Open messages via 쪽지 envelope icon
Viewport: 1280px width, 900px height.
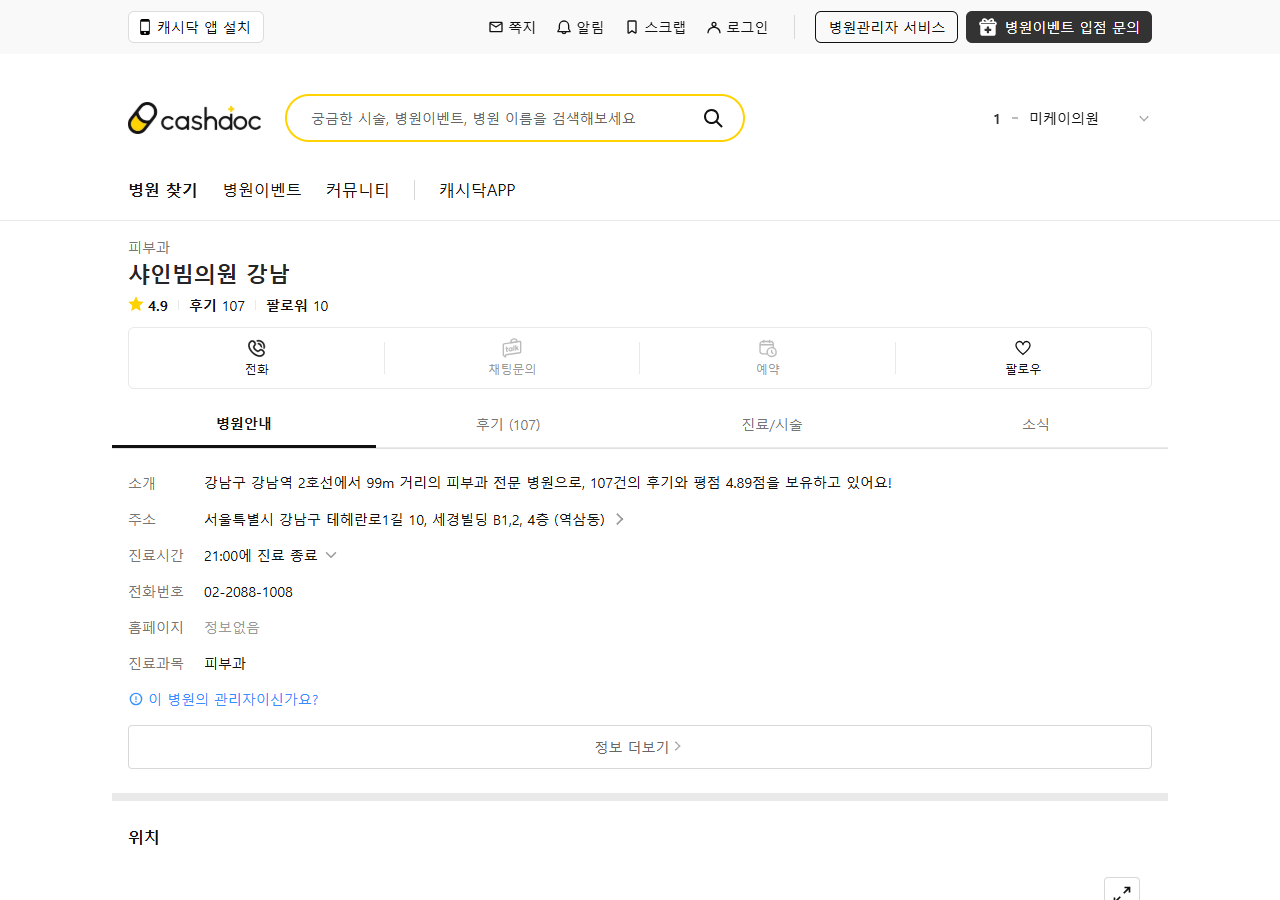coord(512,27)
